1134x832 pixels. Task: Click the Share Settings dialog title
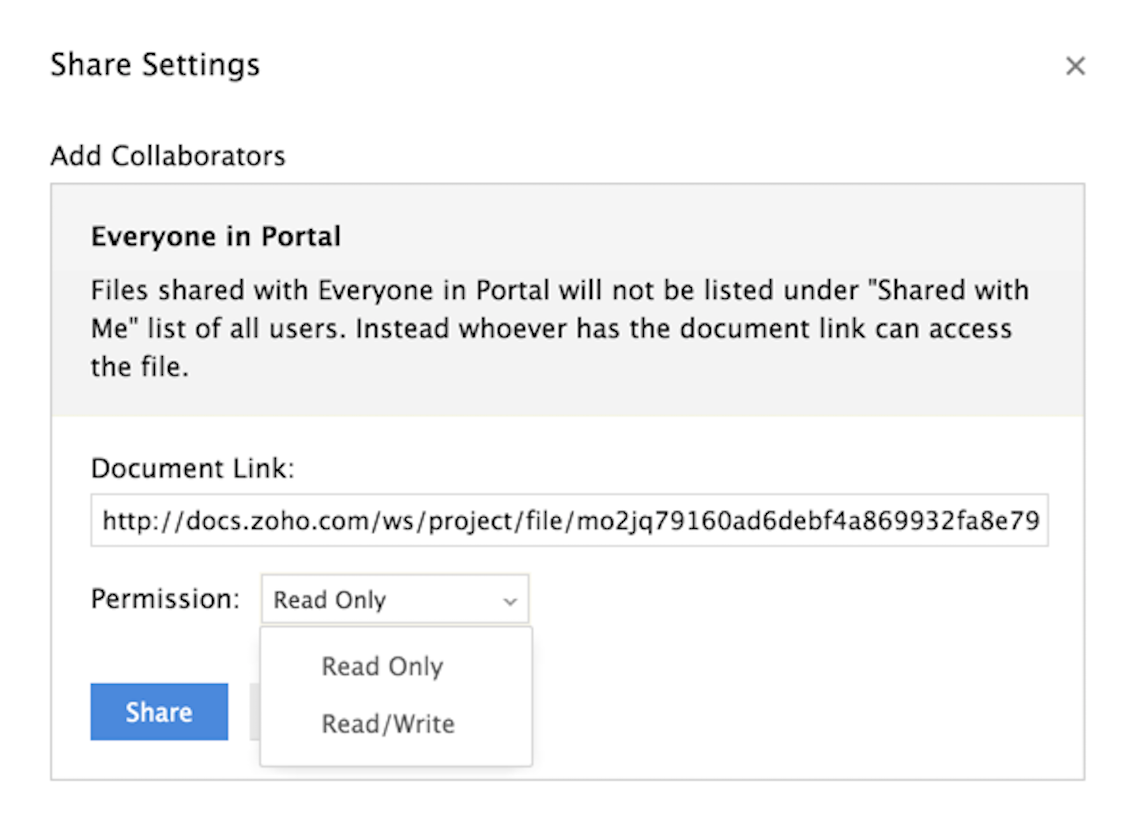155,65
